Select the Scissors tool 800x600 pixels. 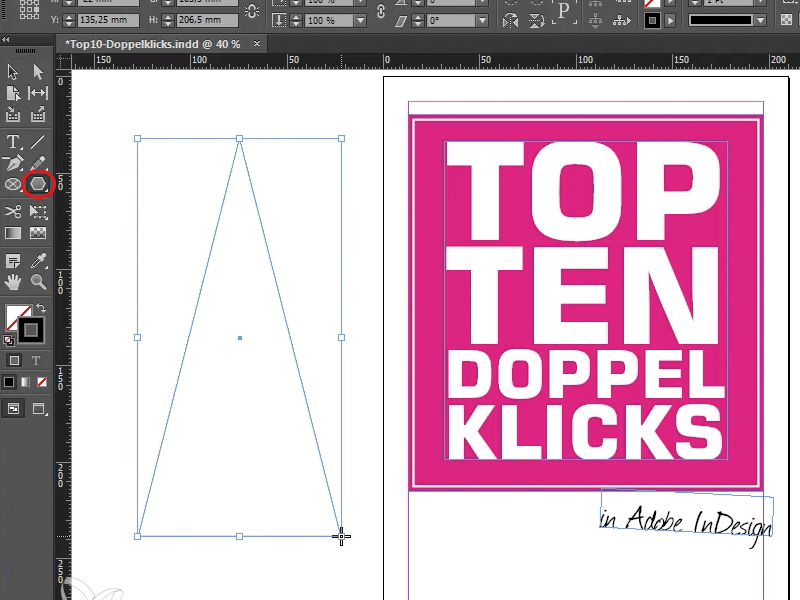click(13, 211)
